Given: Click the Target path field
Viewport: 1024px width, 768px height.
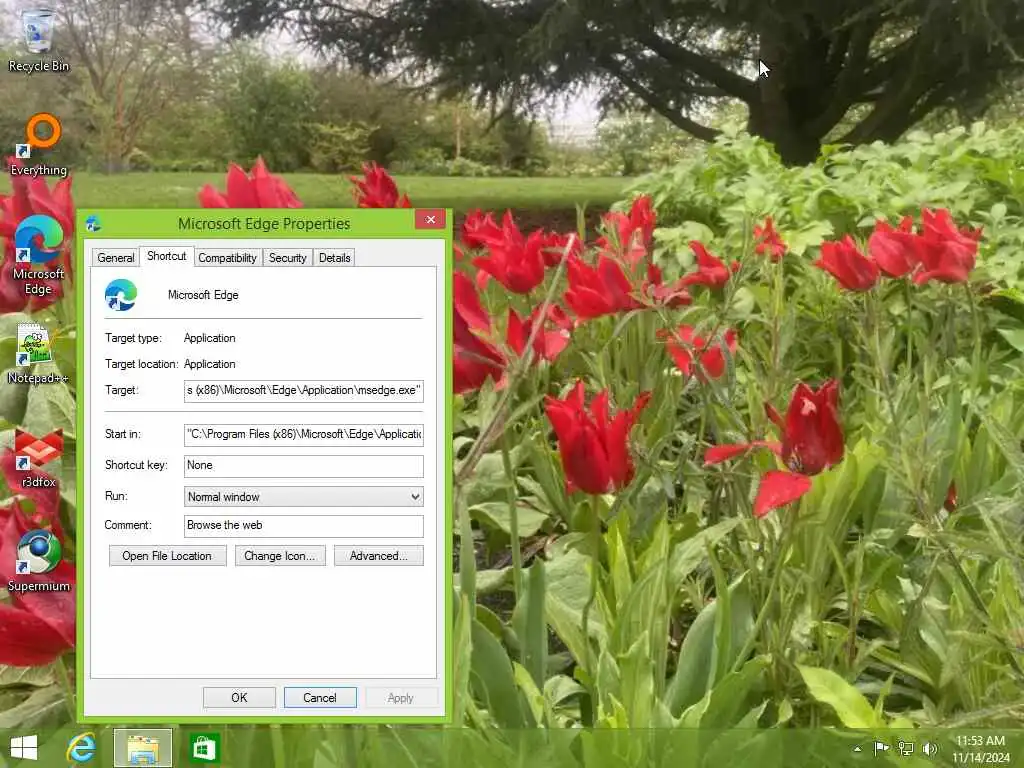Looking at the screenshot, I should (x=304, y=391).
